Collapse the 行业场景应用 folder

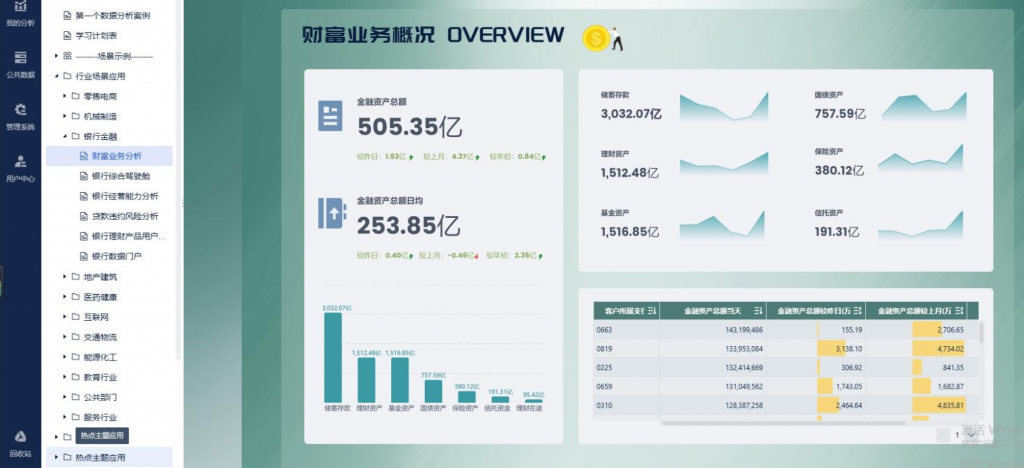pyautogui.click(x=55, y=76)
